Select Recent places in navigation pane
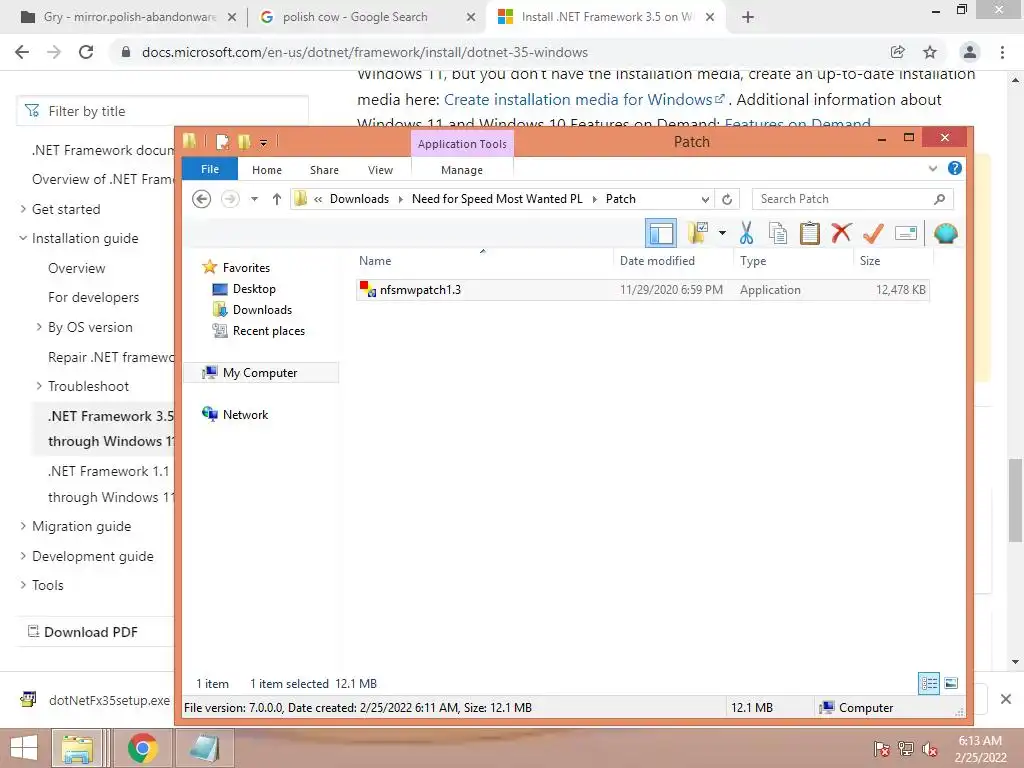This screenshot has width=1024, height=768. (x=268, y=331)
